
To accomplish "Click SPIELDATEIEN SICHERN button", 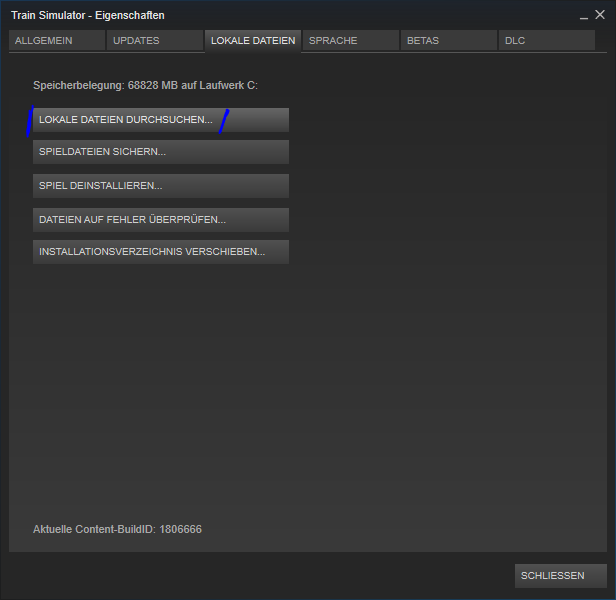I will pyautogui.click(x=161, y=152).
